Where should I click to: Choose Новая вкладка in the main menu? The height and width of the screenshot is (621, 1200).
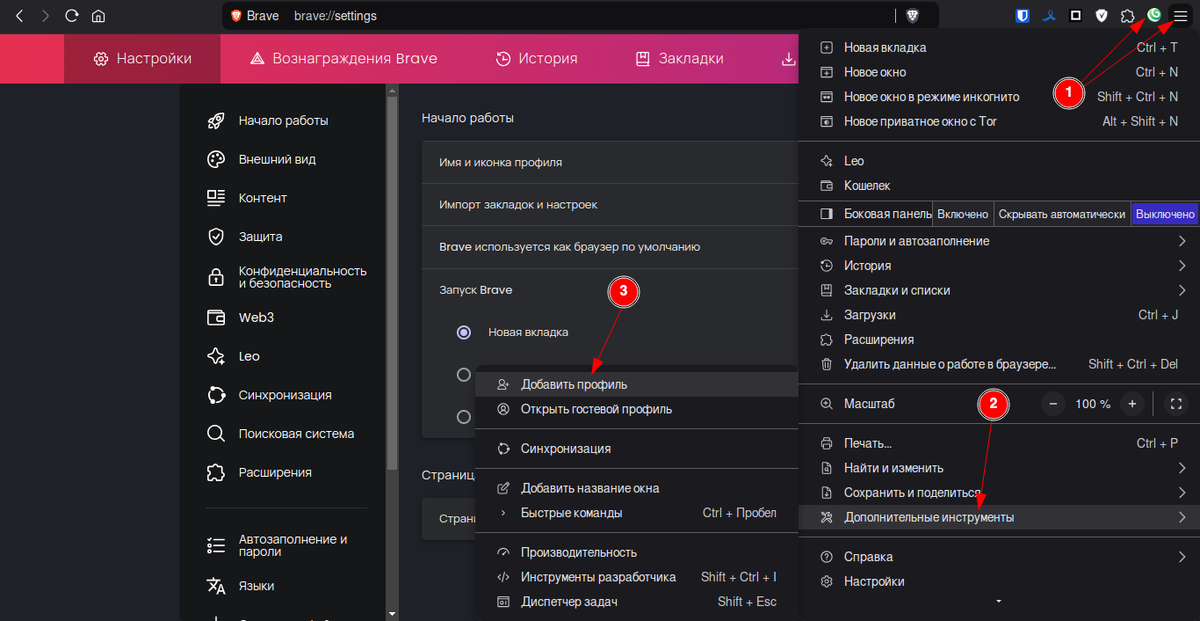[x=999, y=47]
